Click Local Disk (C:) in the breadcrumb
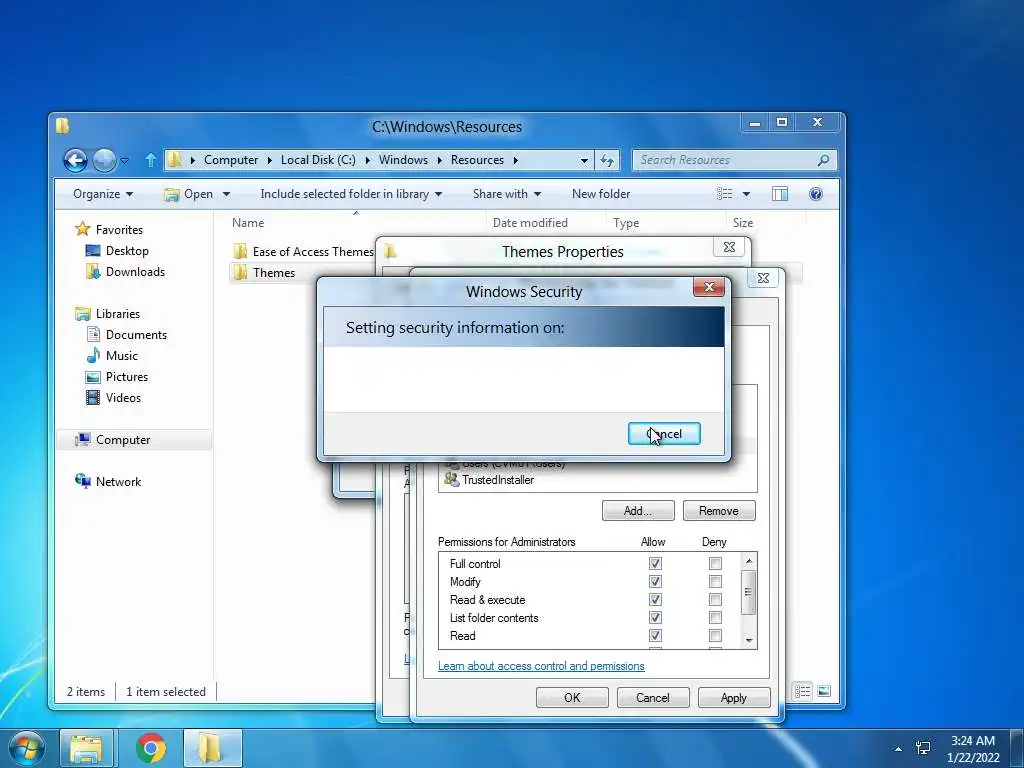 click(318, 160)
